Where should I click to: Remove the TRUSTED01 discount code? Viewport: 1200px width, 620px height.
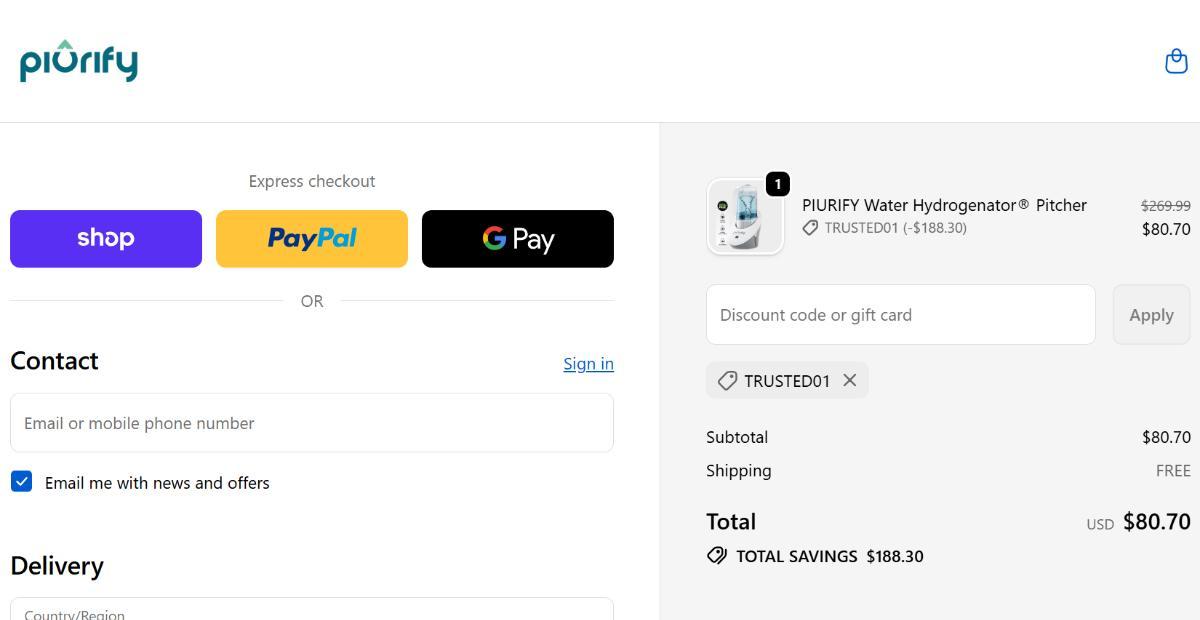(850, 380)
